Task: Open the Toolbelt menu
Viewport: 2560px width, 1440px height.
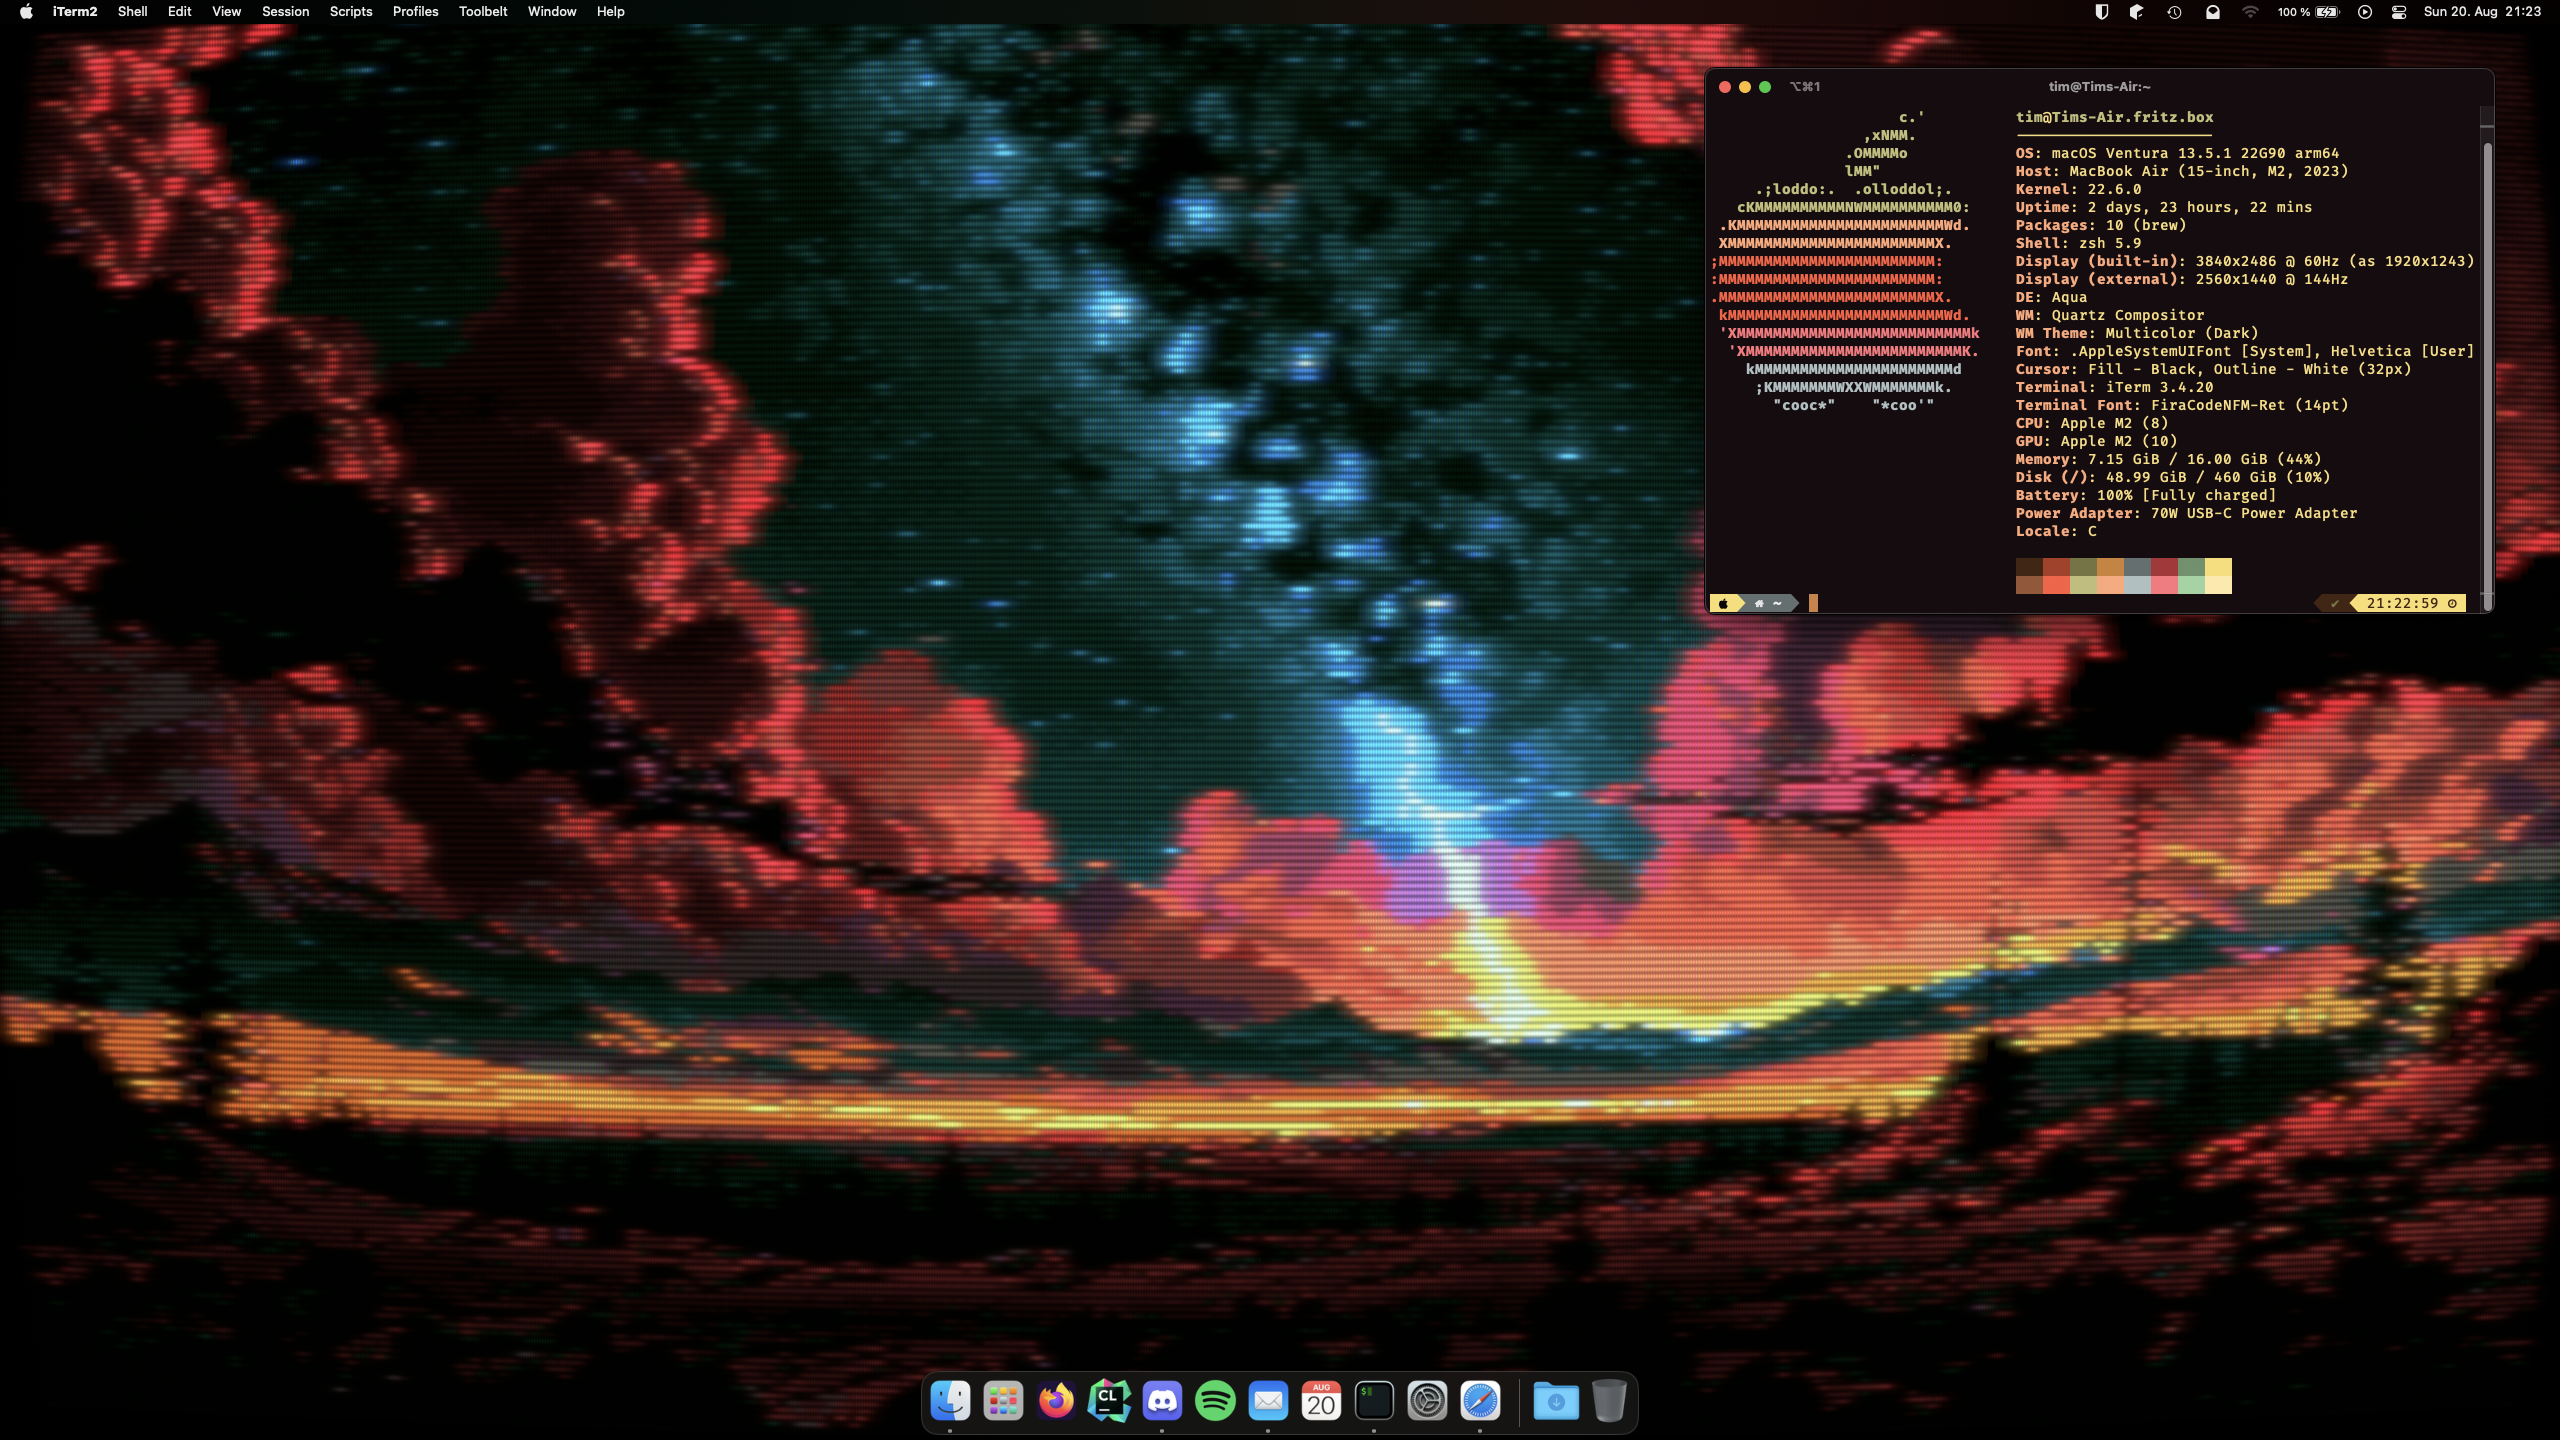Action: coord(482,12)
